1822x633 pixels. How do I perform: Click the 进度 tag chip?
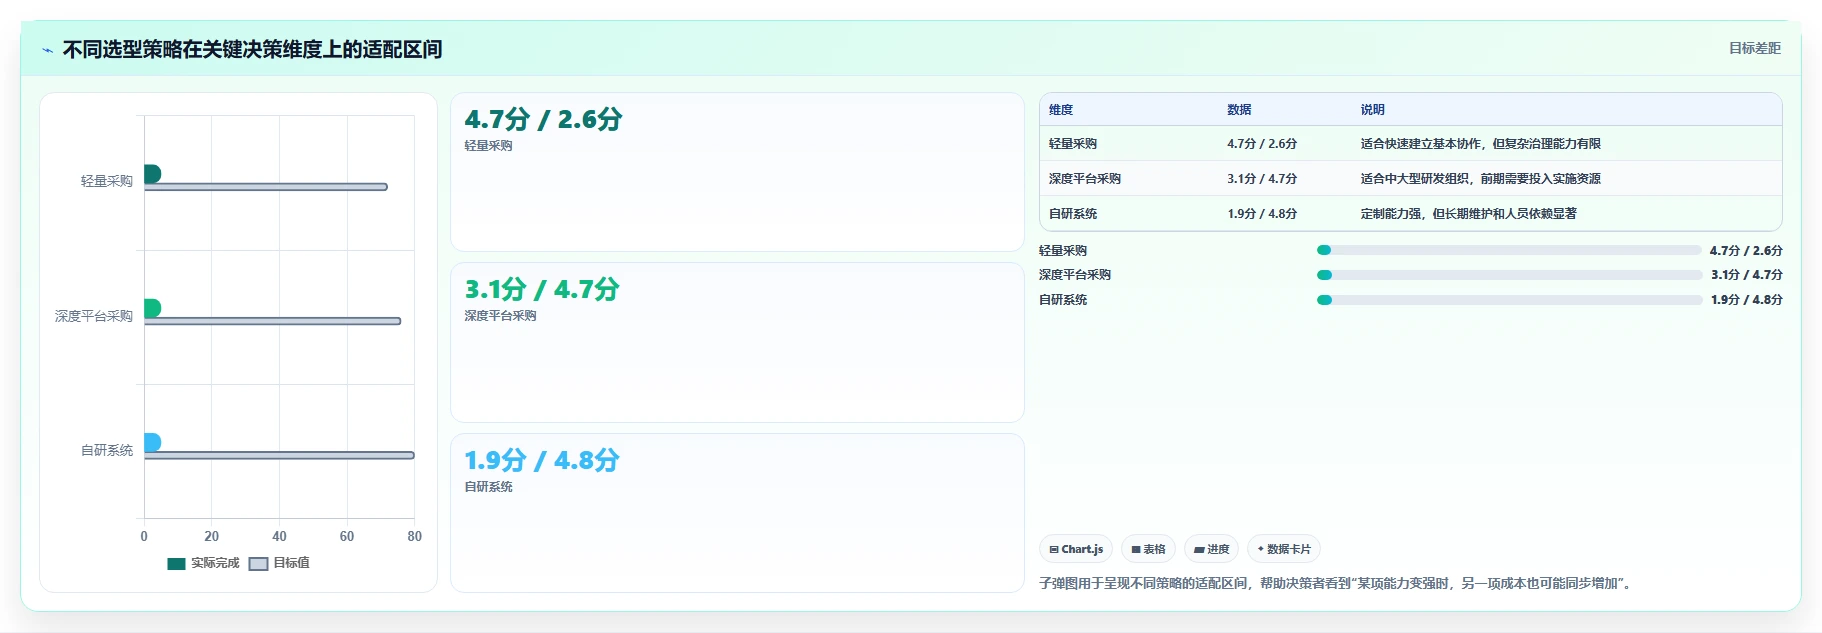[x=1211, y=549]
